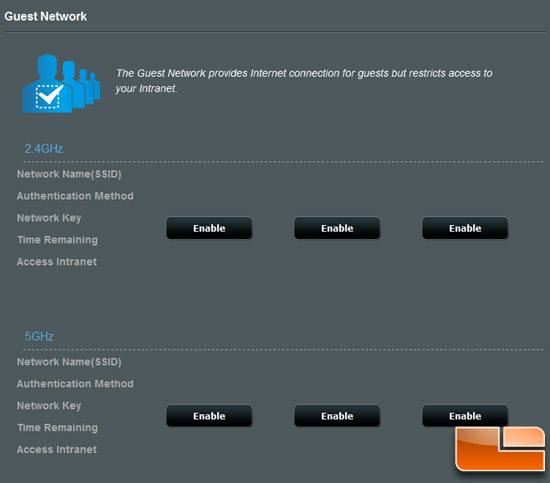Screen dimensions: 550x483
Task: Click Network Key label under 2.4GHz
Action: (49, 218)
